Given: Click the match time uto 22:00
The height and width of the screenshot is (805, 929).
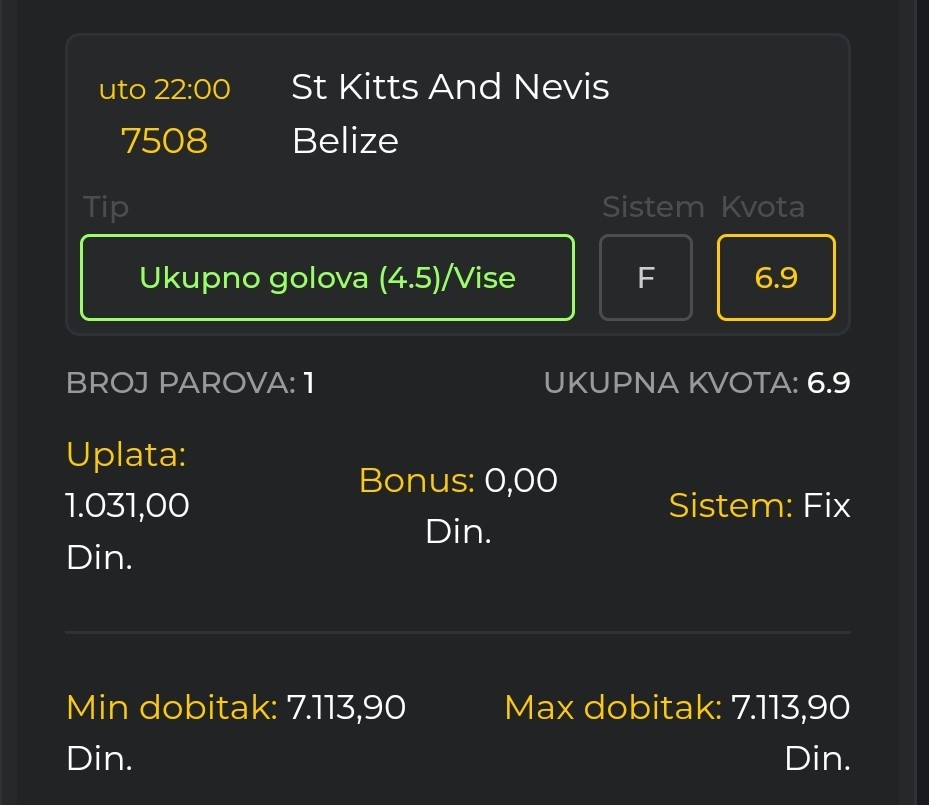Looking at the screenshot, I should pyautogui.click(x=164, y=89).
